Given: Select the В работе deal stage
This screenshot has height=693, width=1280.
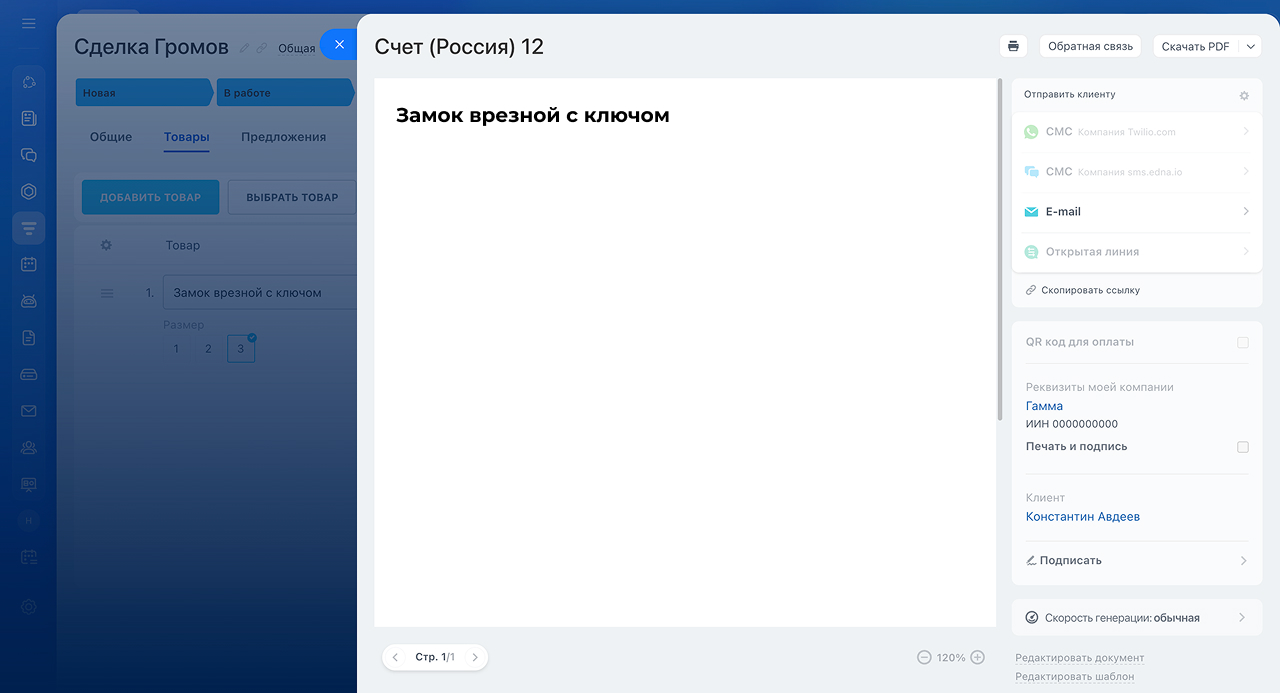Looking at the screenshot, I should (285, 93).
